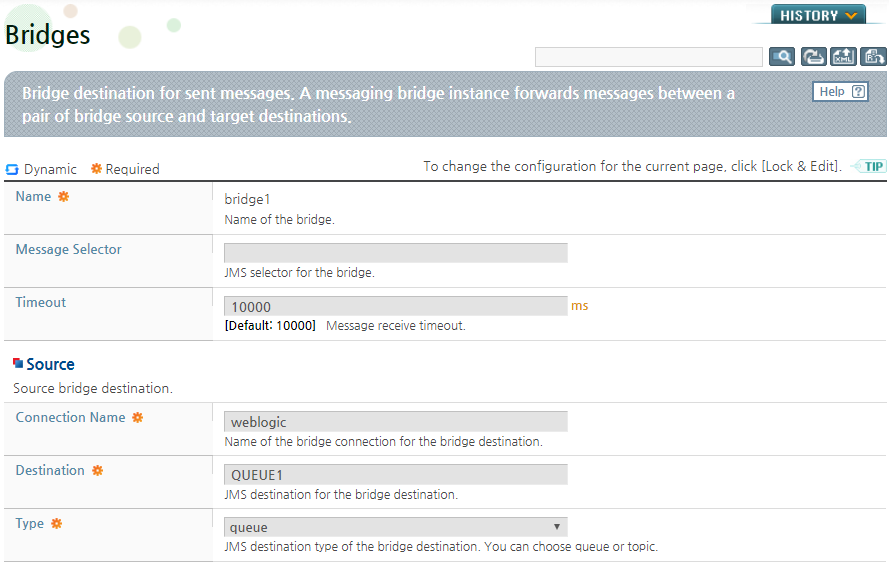Viewport: 889px width, 566px height.
Task: Click the Help button
Action: click(x=840, y=91)
